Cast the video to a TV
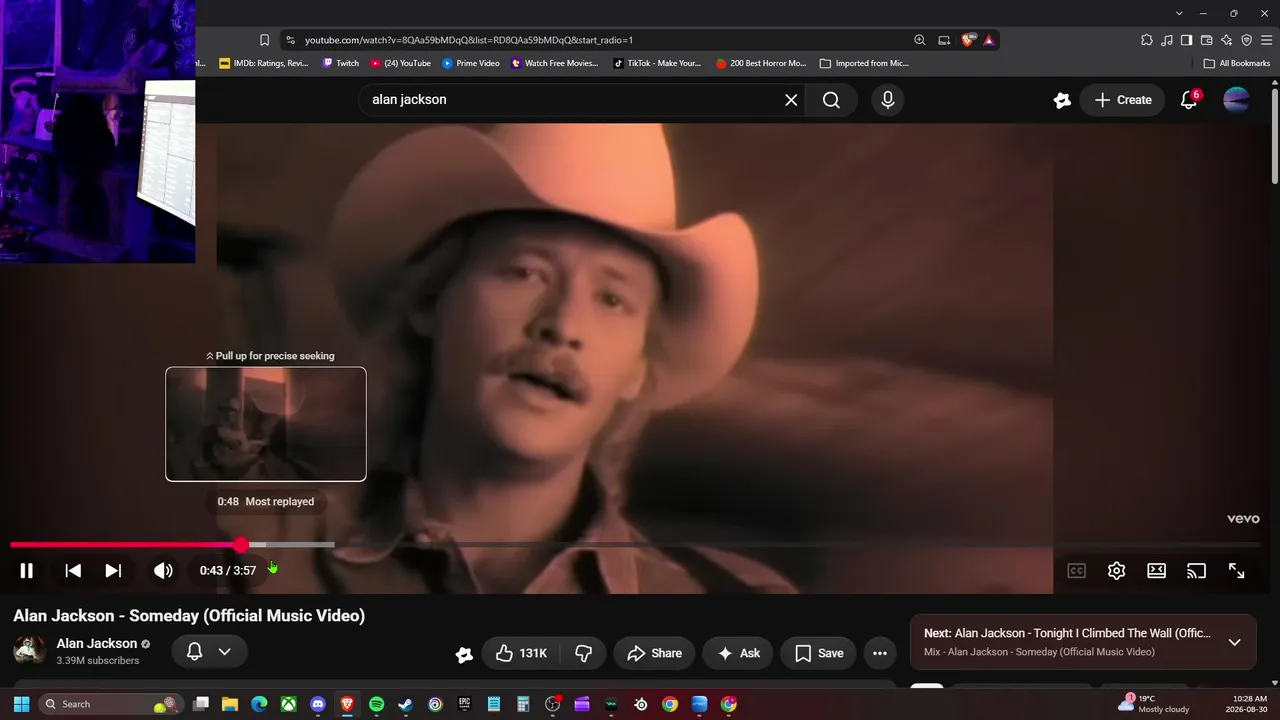The image size is (1280, 720). point(1197,571)
